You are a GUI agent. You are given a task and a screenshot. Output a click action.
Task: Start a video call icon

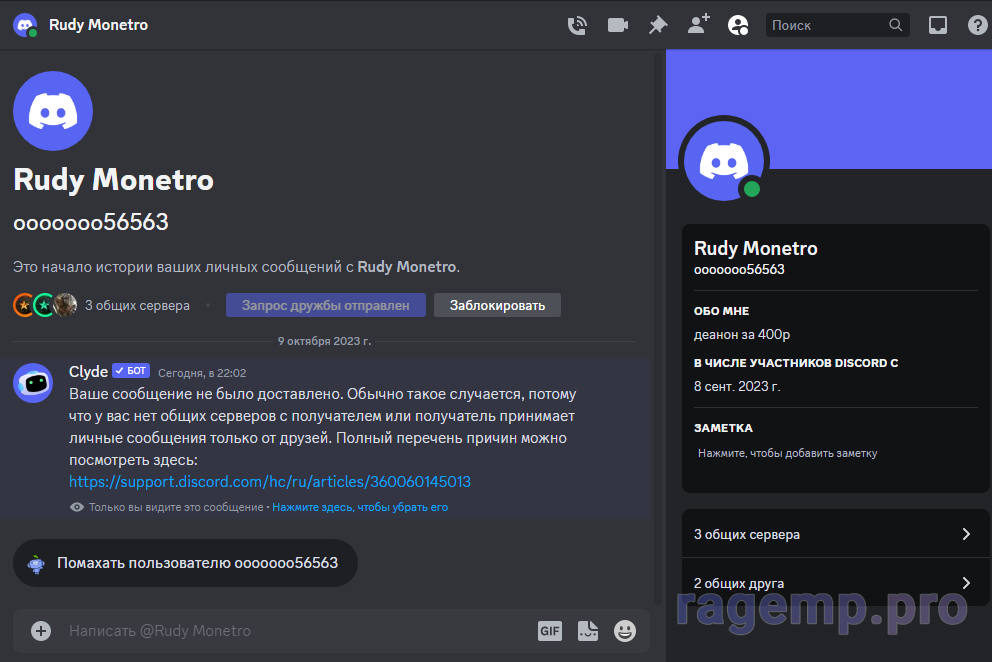(x=617, y=25)
